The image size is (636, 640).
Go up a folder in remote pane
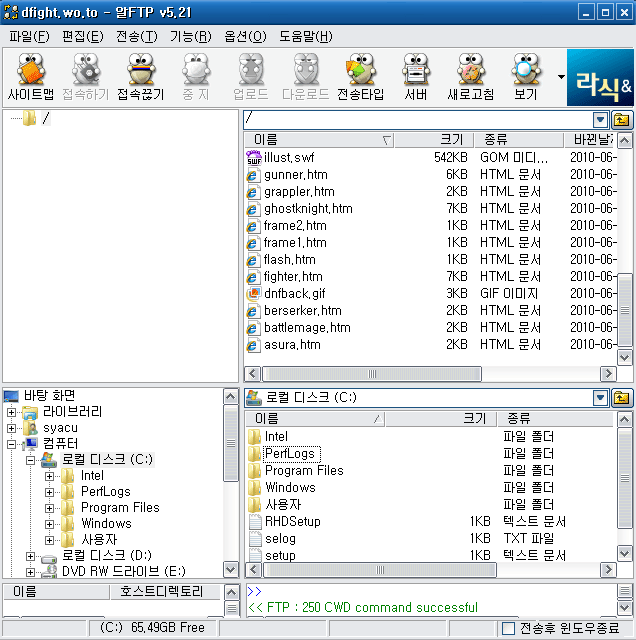tap(622, 119)
